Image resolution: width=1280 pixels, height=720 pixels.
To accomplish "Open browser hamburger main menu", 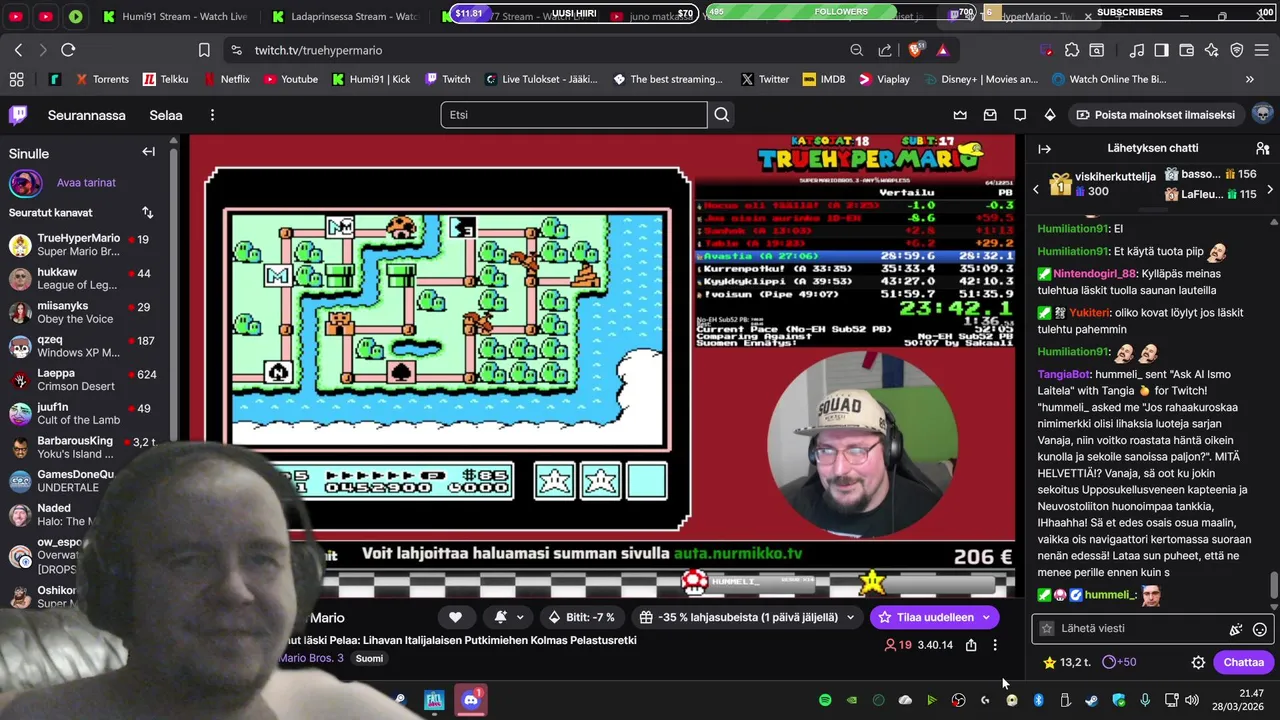I will tap(1263, 50).
